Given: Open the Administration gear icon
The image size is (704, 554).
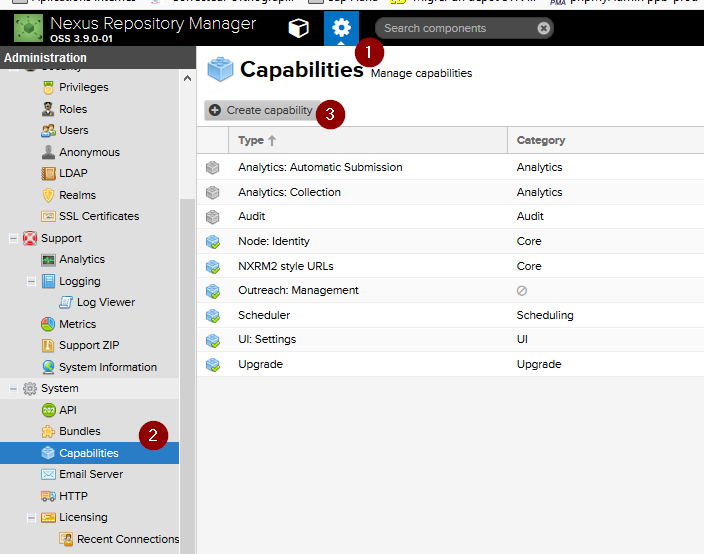Looking at the screenshot, I should click(341, 28).
